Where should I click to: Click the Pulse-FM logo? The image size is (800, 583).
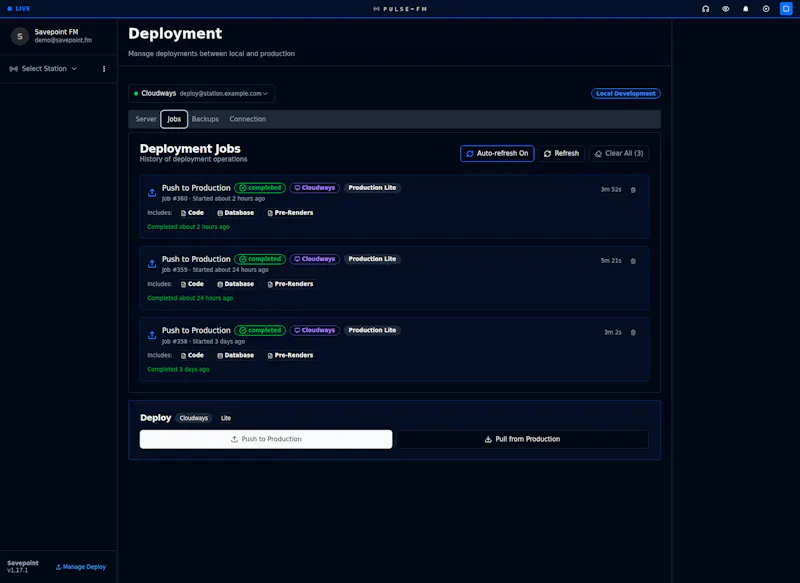click(400, 9)
